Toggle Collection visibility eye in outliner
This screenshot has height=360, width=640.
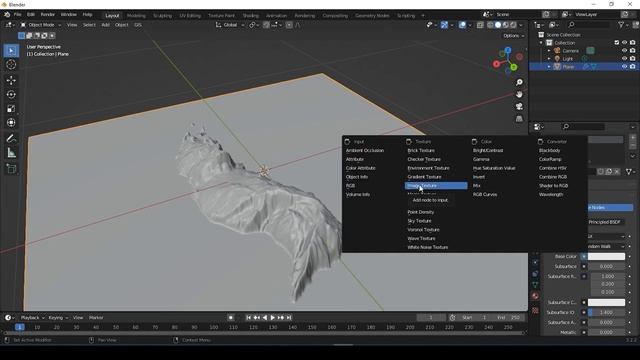point(624,42)
